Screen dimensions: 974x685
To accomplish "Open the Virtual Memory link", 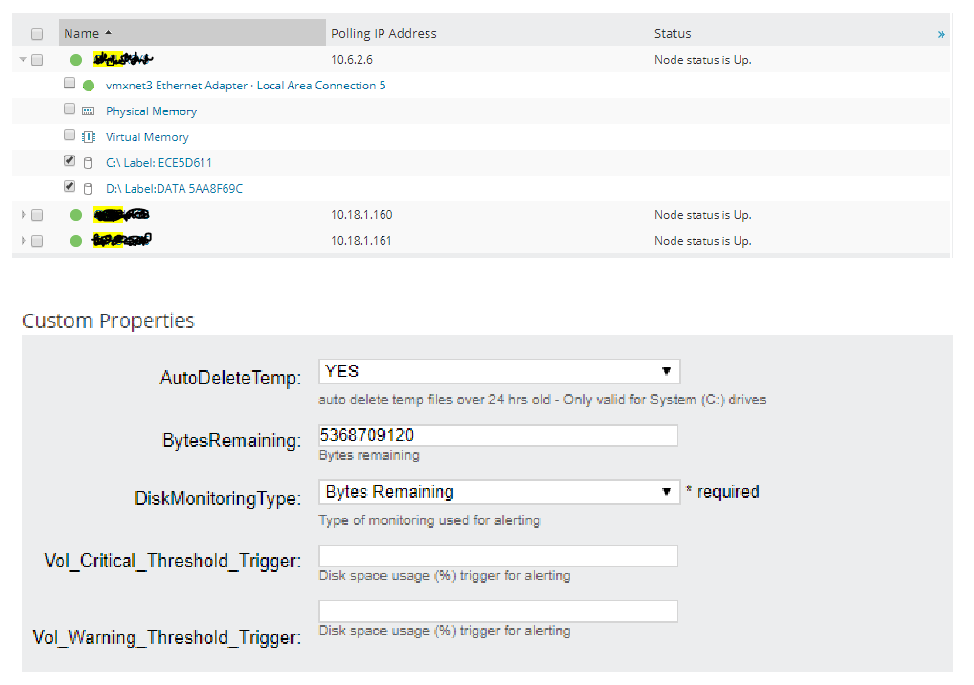I will pos(147,137).
